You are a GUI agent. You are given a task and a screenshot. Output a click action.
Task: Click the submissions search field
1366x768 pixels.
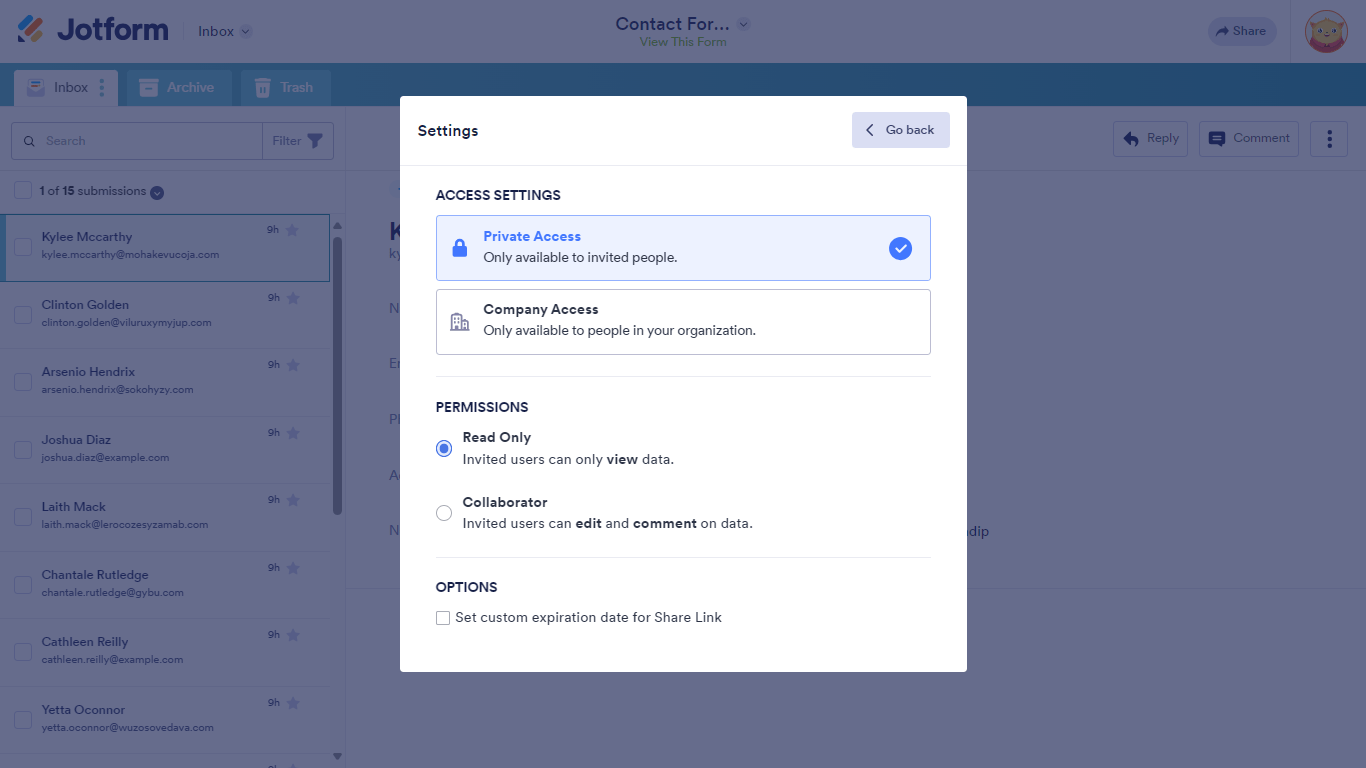140,140
